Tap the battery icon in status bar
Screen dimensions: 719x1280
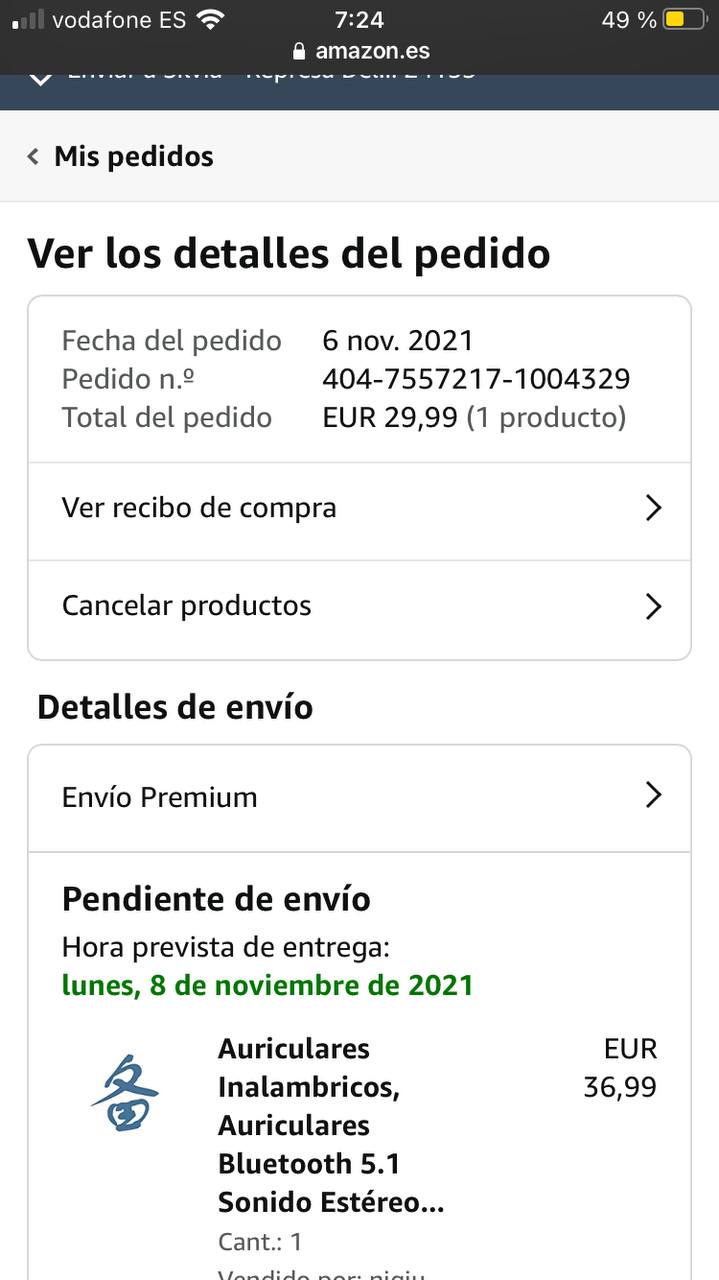pos(684,19)
